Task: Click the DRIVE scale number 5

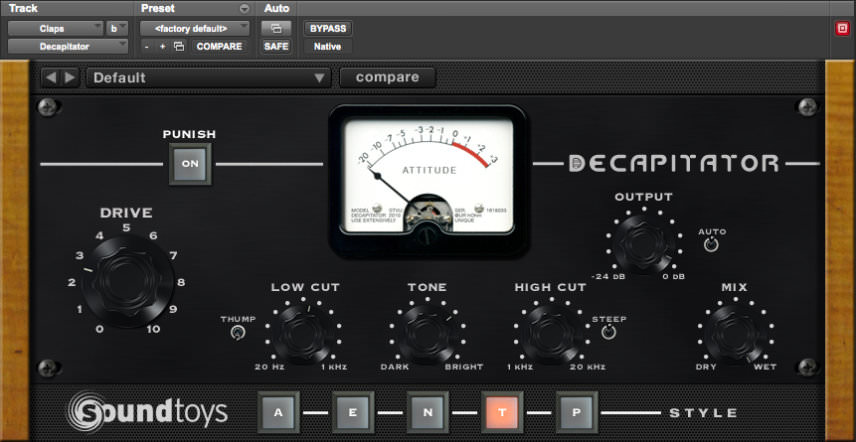Action: [x=127, y=227]
